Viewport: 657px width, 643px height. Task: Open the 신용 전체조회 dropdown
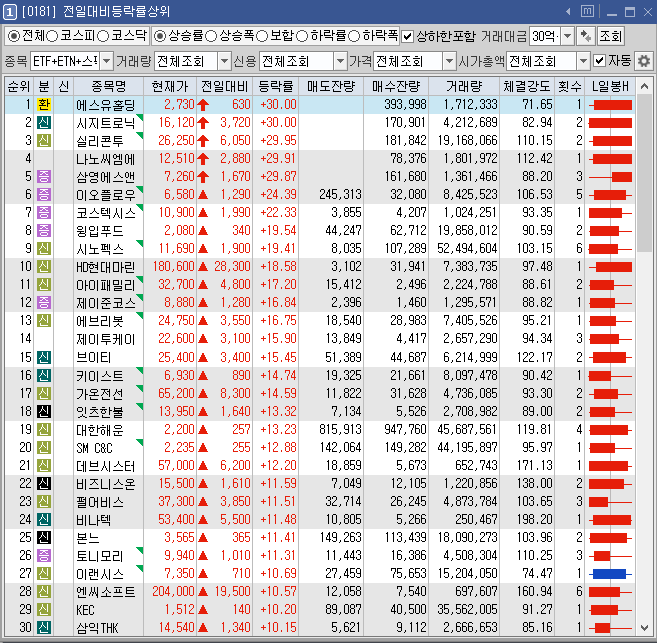tap(340, 62)
